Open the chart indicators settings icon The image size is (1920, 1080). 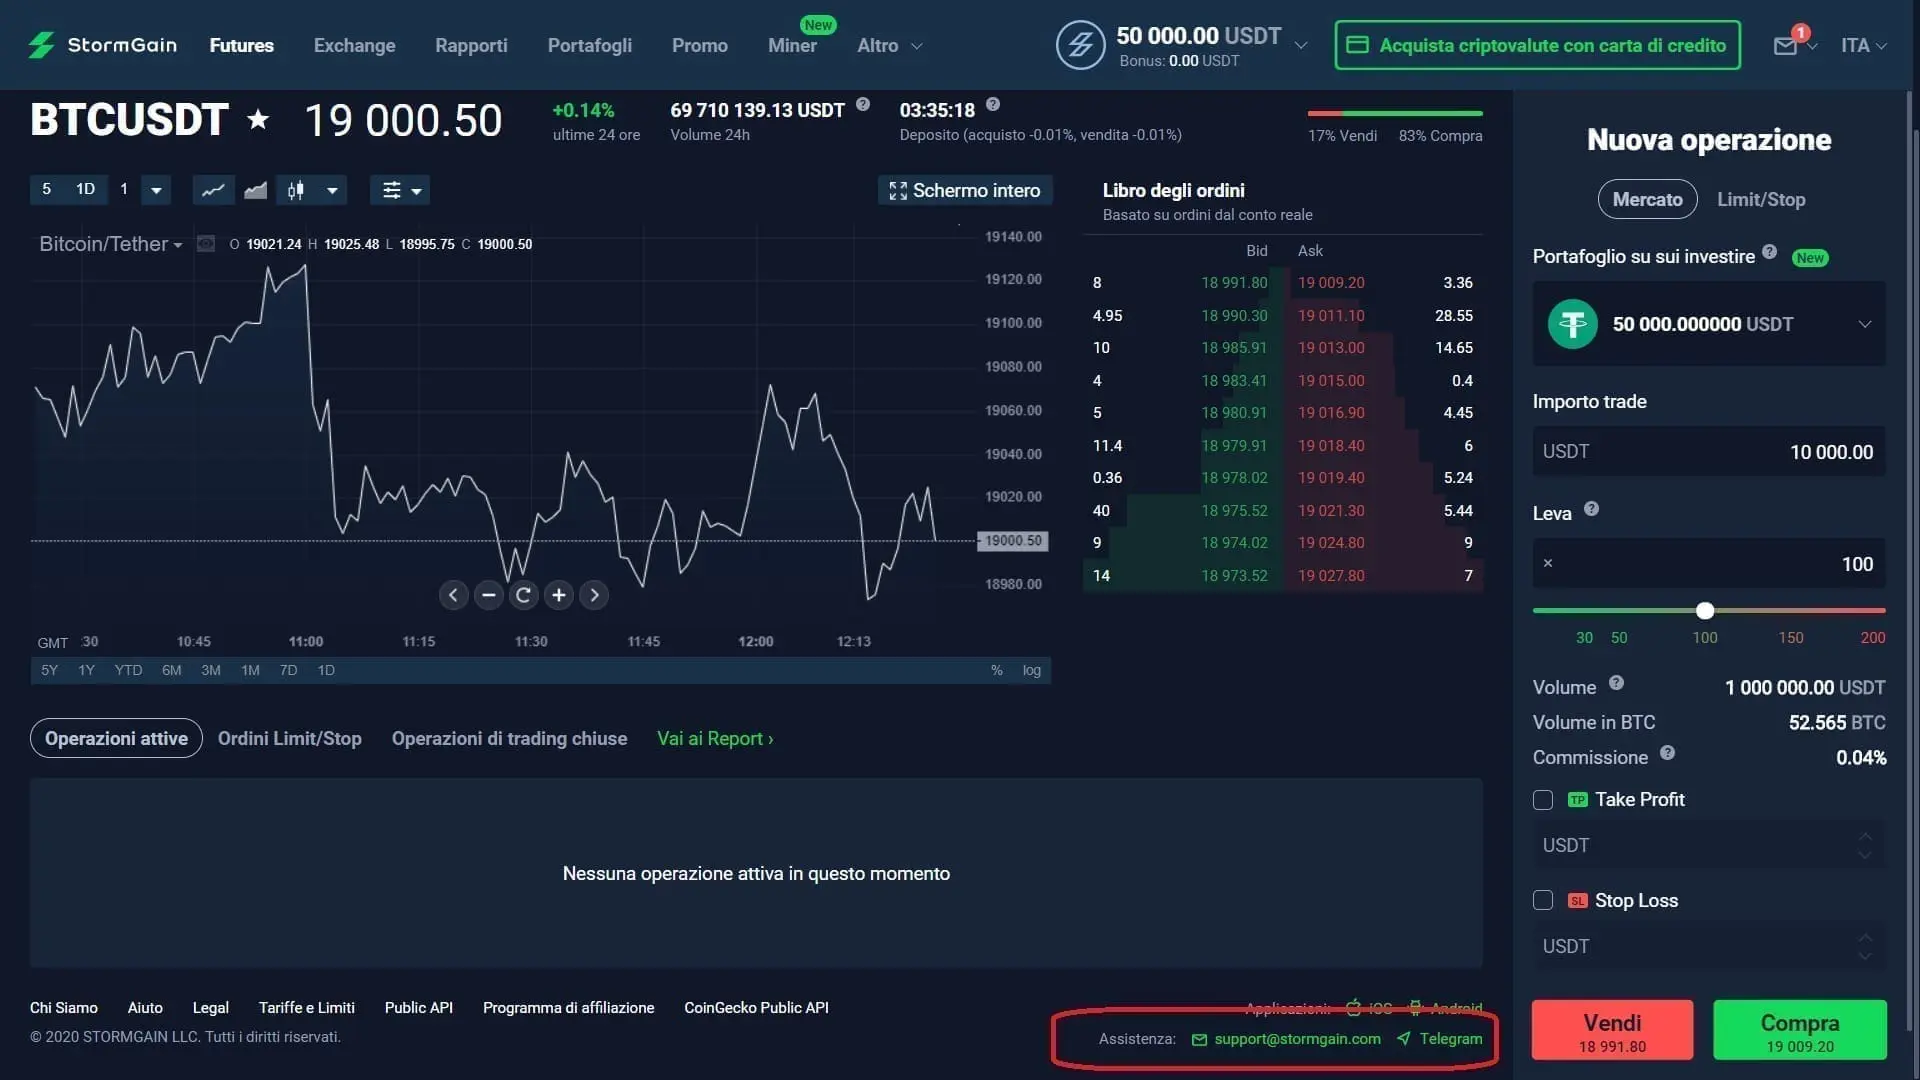click(x=393, y=190)
